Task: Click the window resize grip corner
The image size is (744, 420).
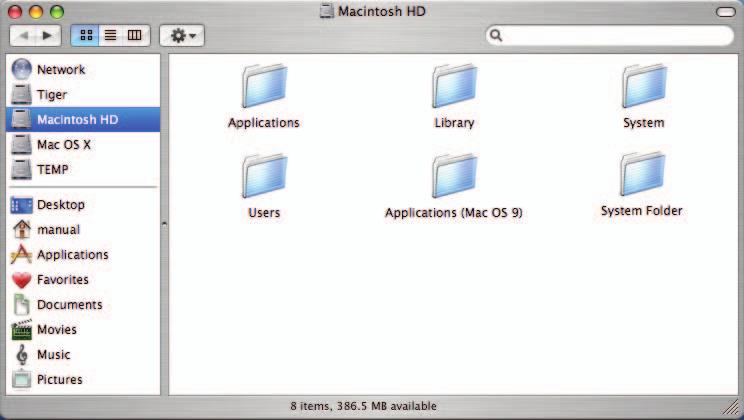Action: point(731,407)
